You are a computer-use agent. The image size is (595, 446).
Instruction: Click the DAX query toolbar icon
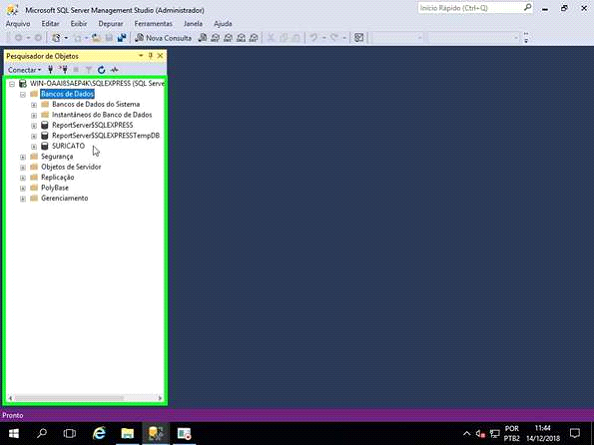[254, 38]
